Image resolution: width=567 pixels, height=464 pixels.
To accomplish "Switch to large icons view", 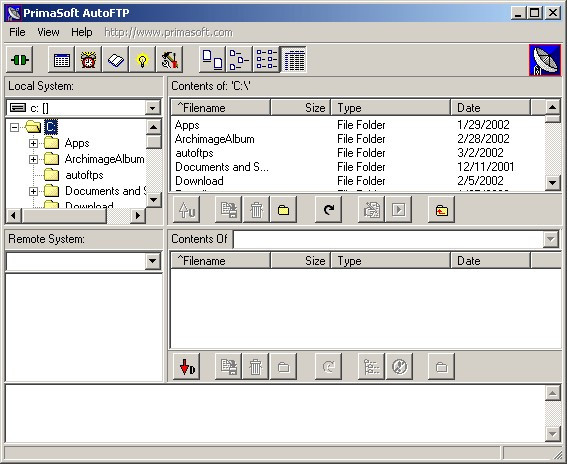I will [x=212, y=59].
